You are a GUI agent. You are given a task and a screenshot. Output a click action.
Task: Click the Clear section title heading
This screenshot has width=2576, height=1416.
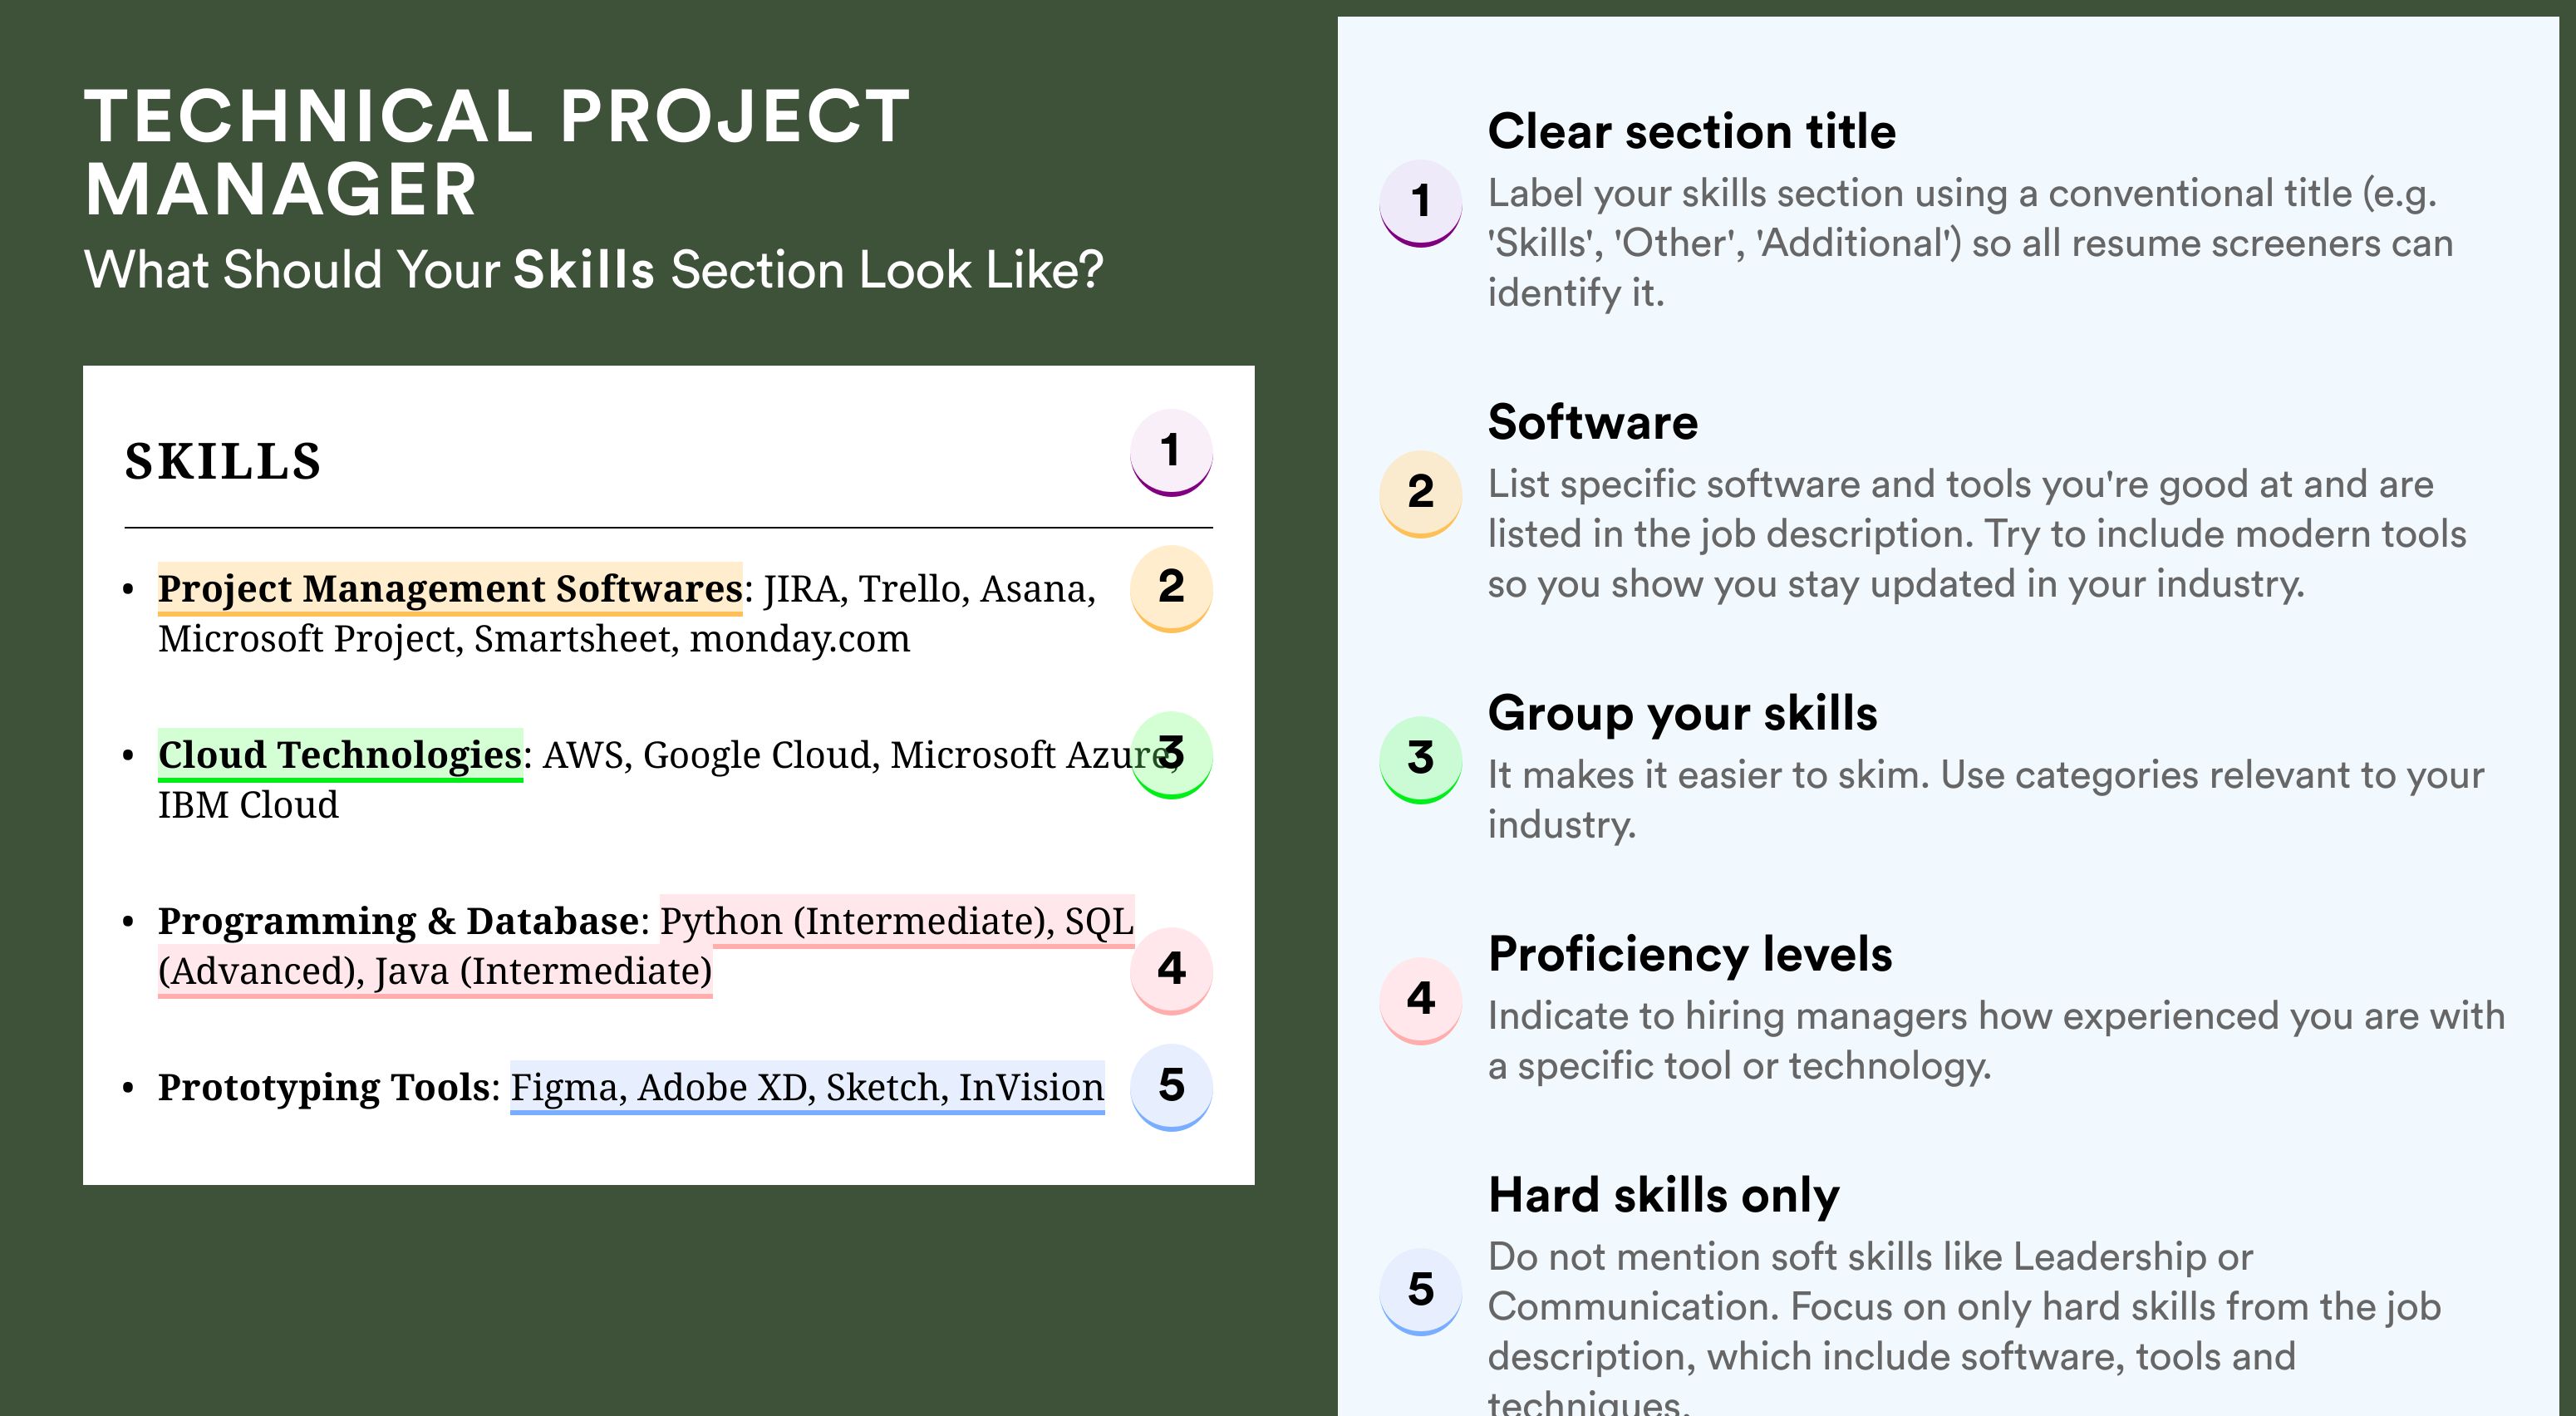(x=1691, y=132)
